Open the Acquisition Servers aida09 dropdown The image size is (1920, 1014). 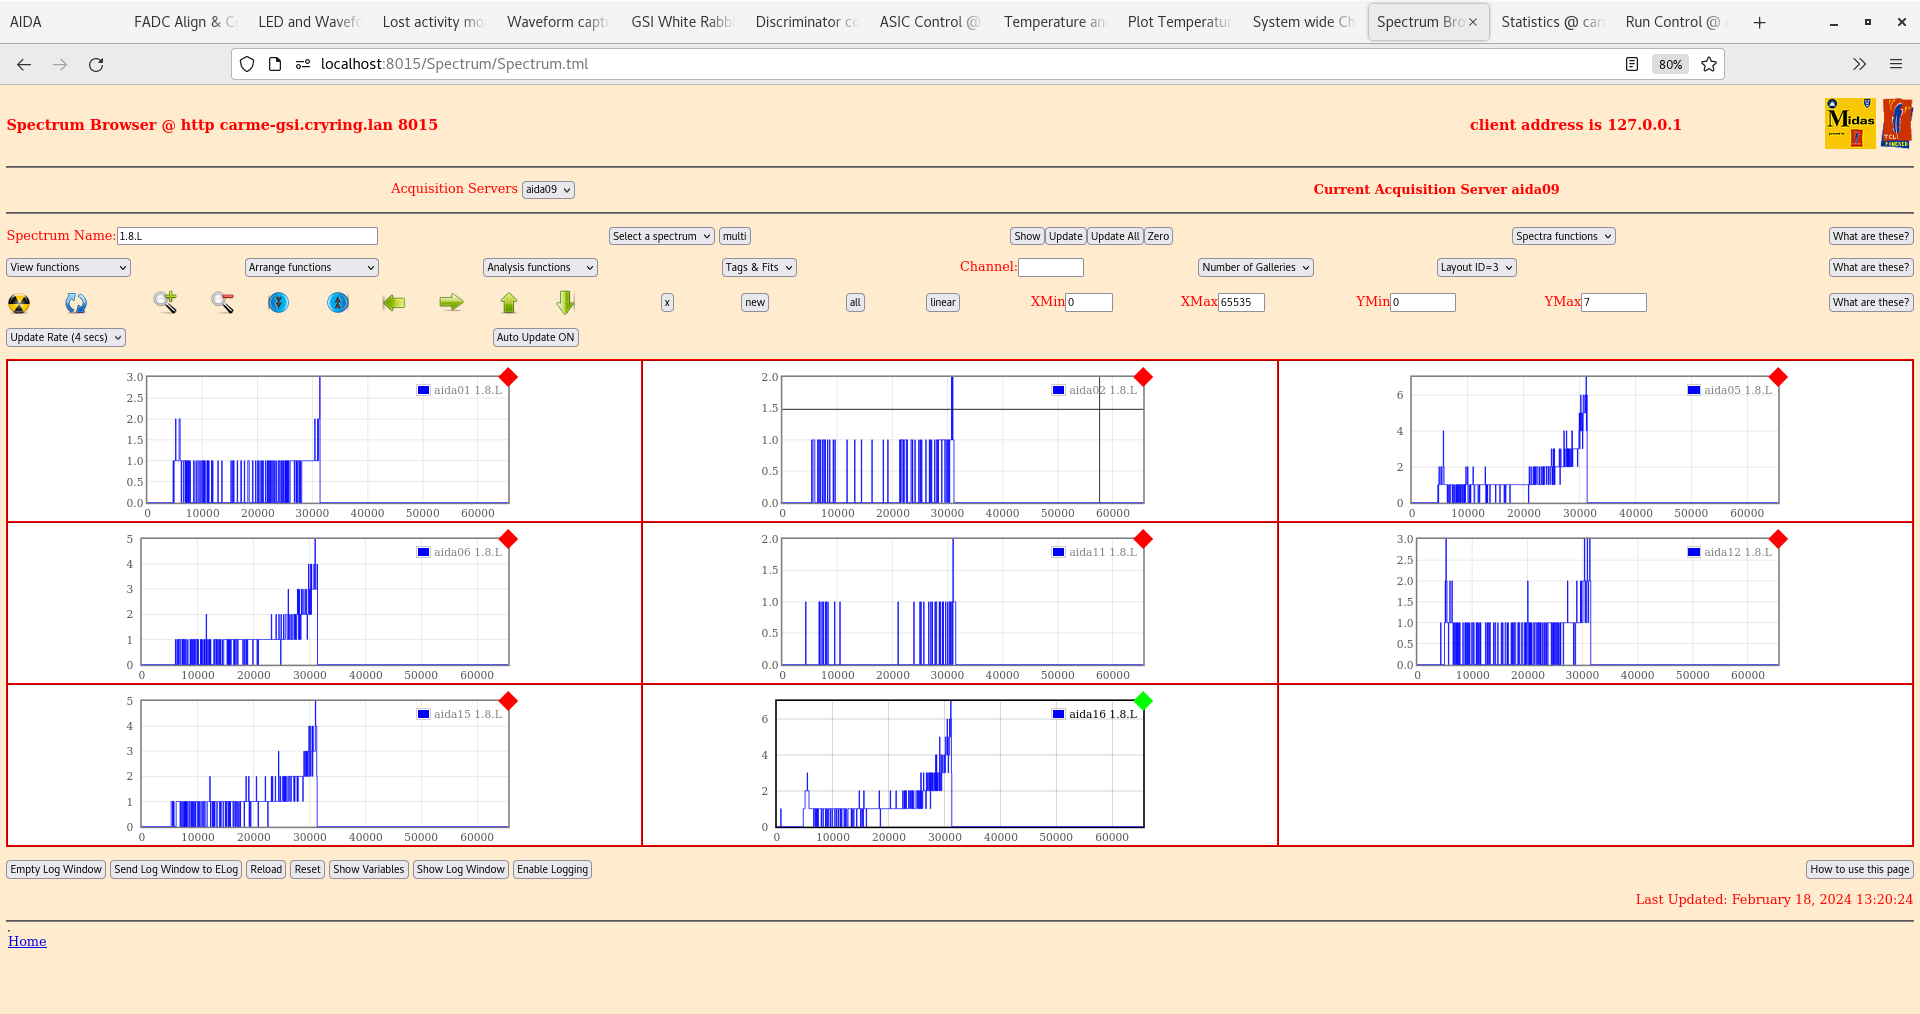point(548,190)
